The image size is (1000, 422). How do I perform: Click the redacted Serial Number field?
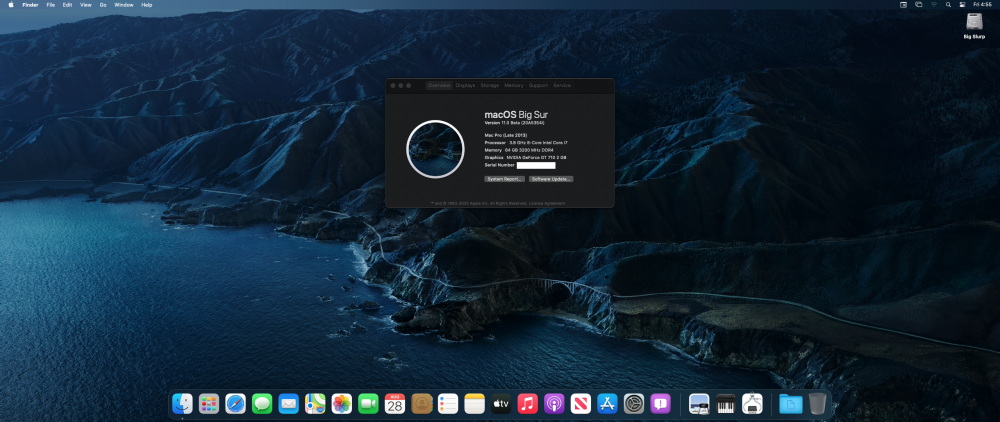536,165
